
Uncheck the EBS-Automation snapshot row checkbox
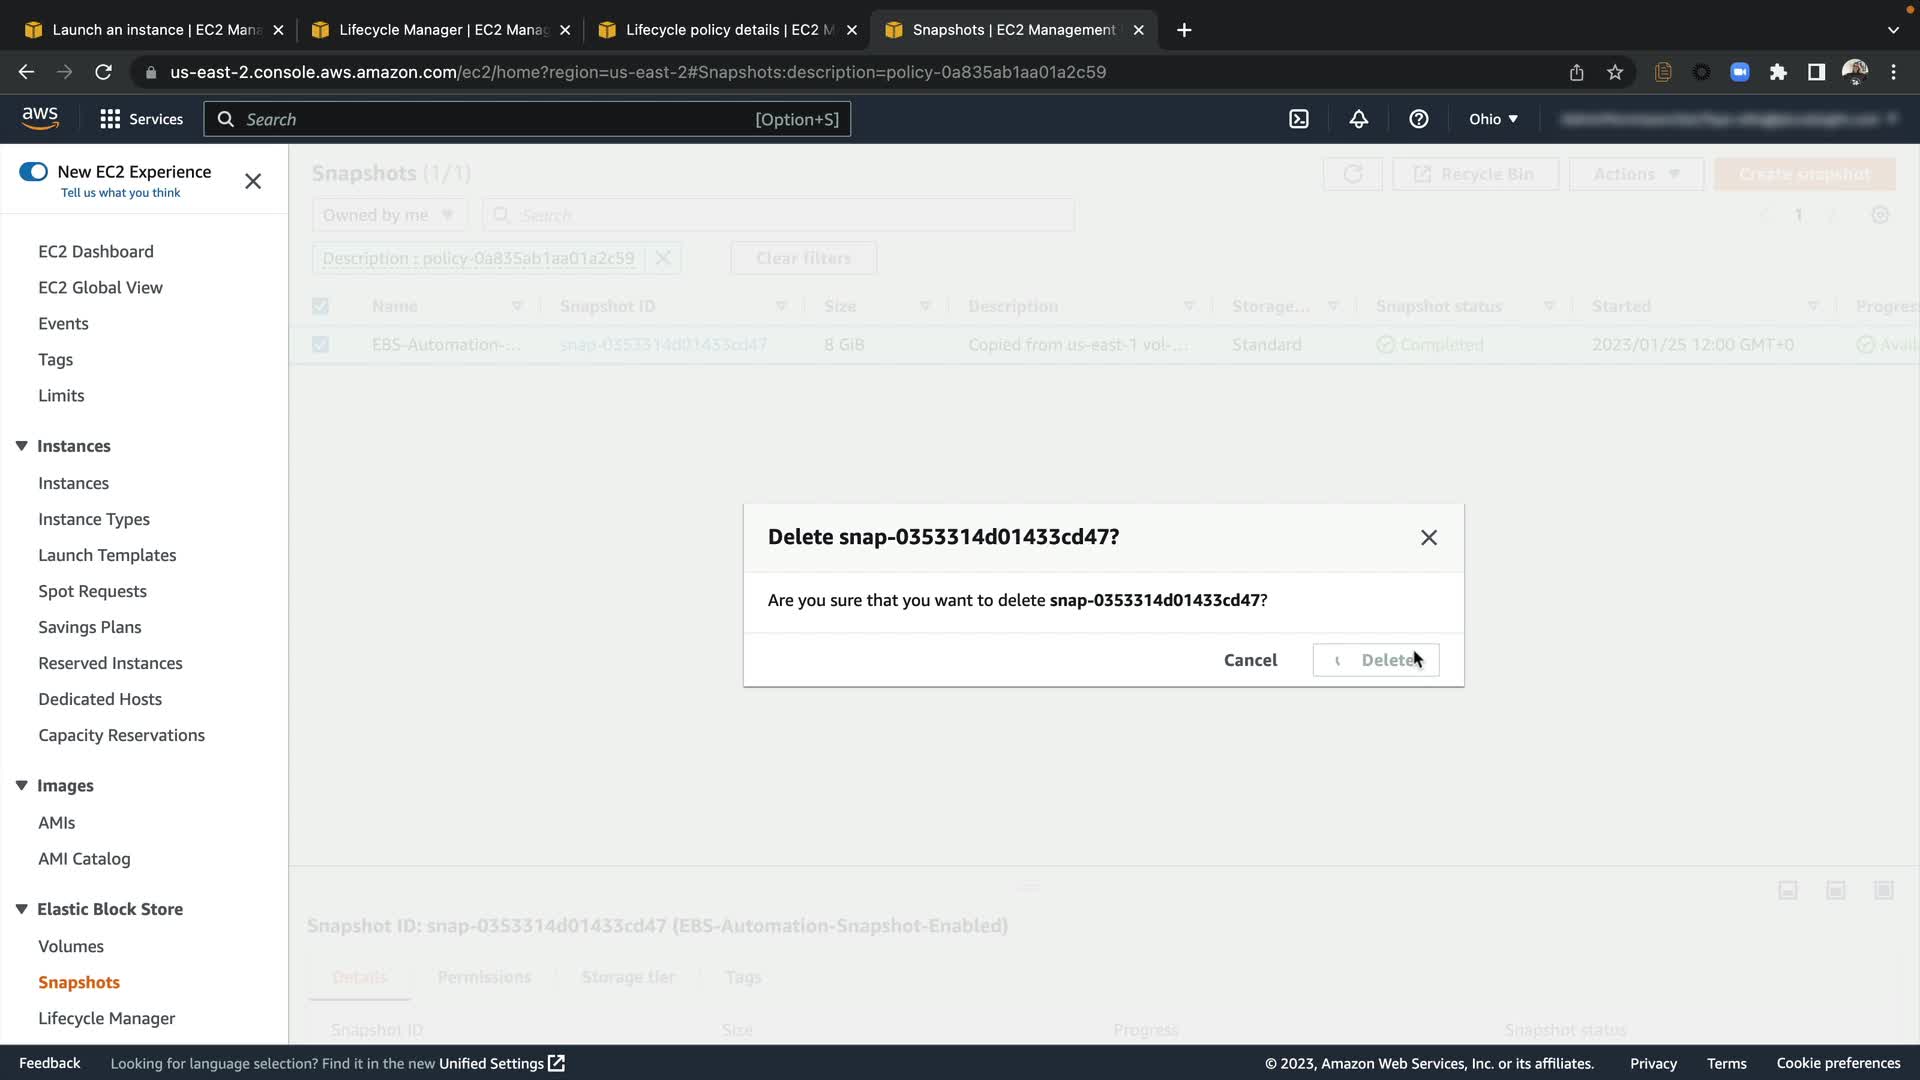(320, 345)
